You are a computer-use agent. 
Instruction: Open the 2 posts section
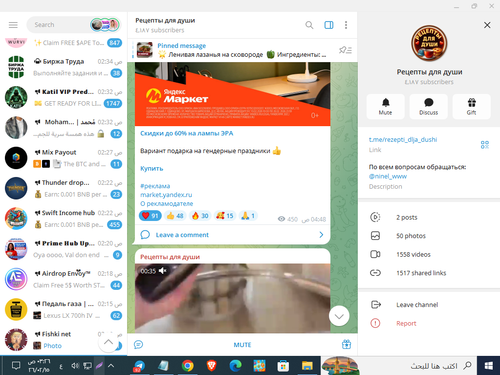click(429, 217)
